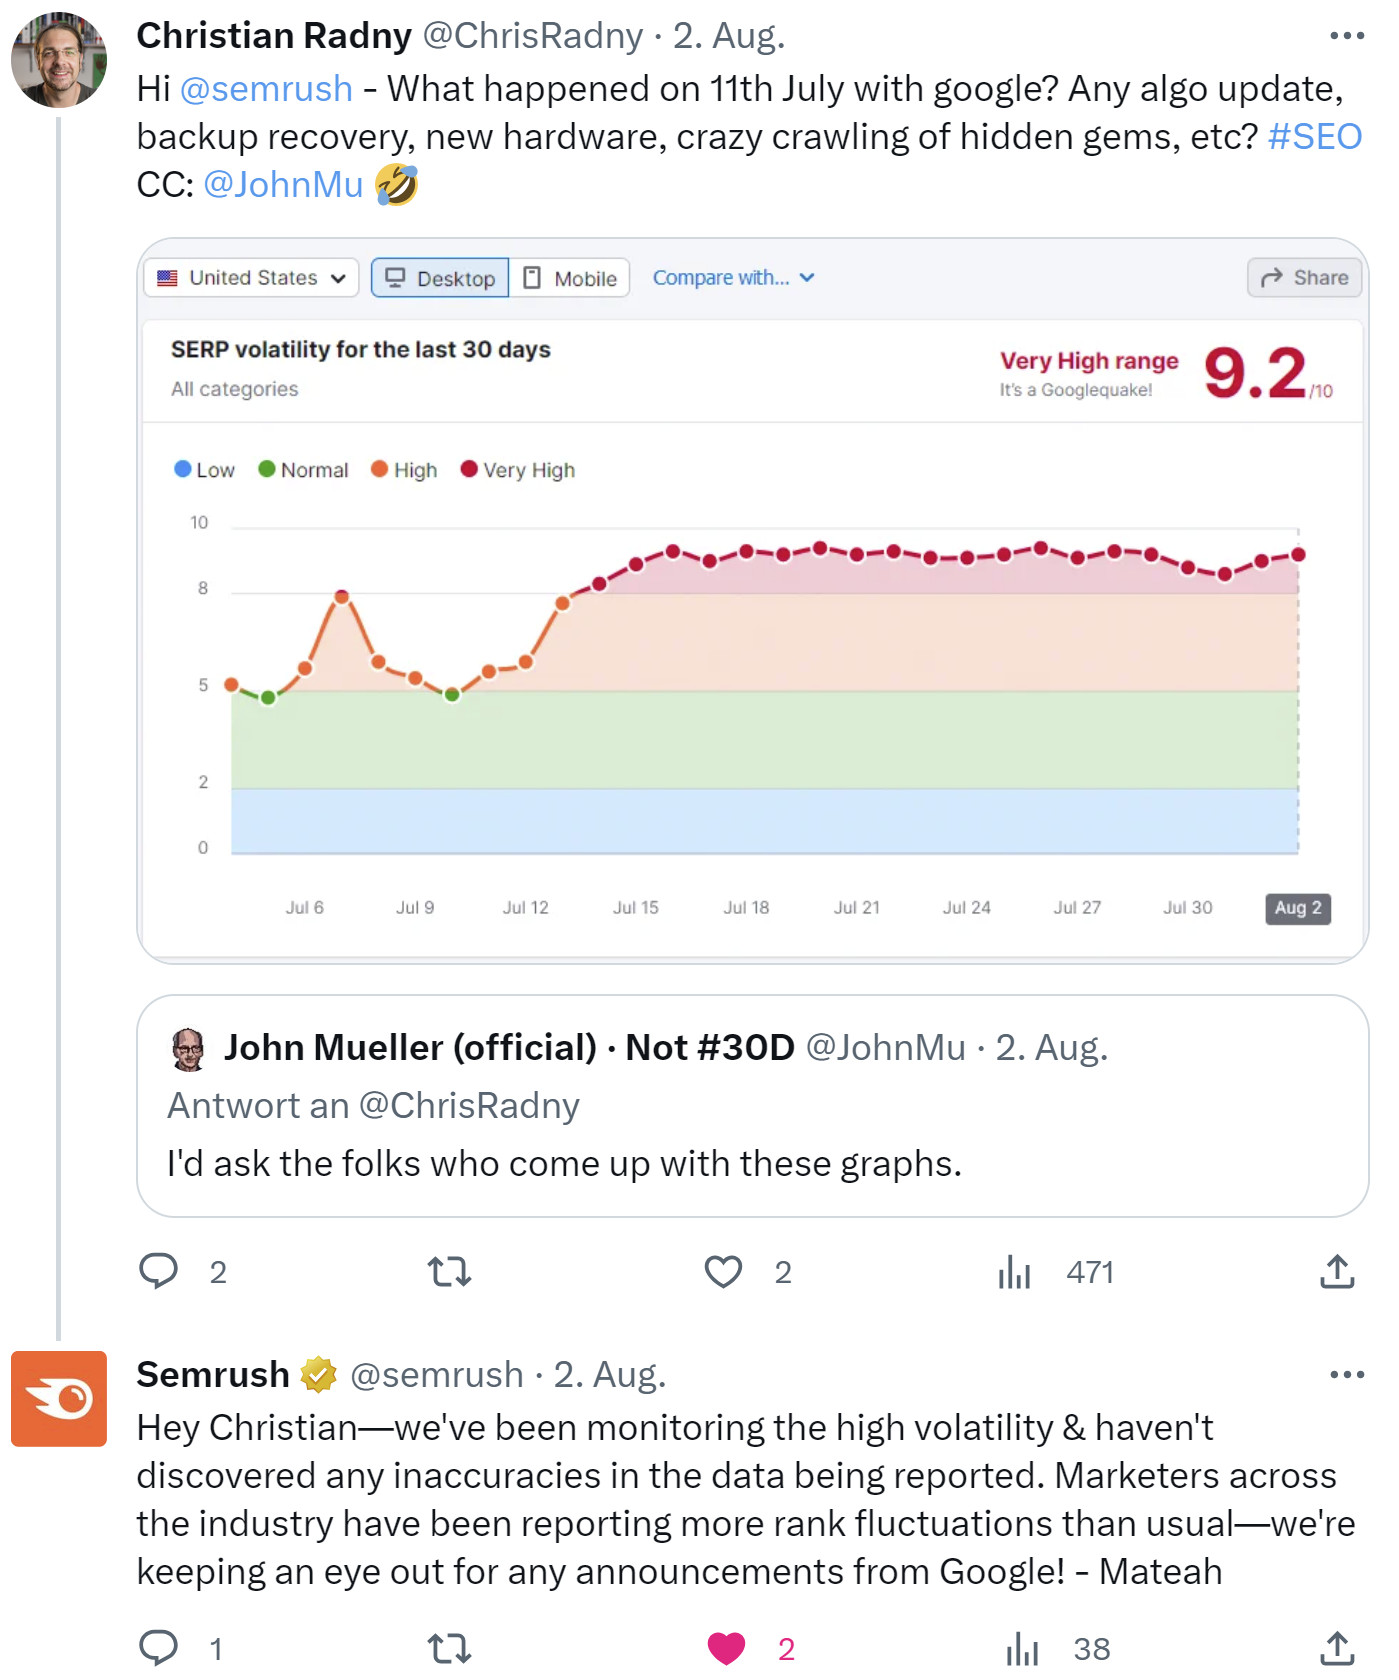Click the Share button in the volatility widget
This screenshot has width=1399, height=1680.
coord(1305,277)
